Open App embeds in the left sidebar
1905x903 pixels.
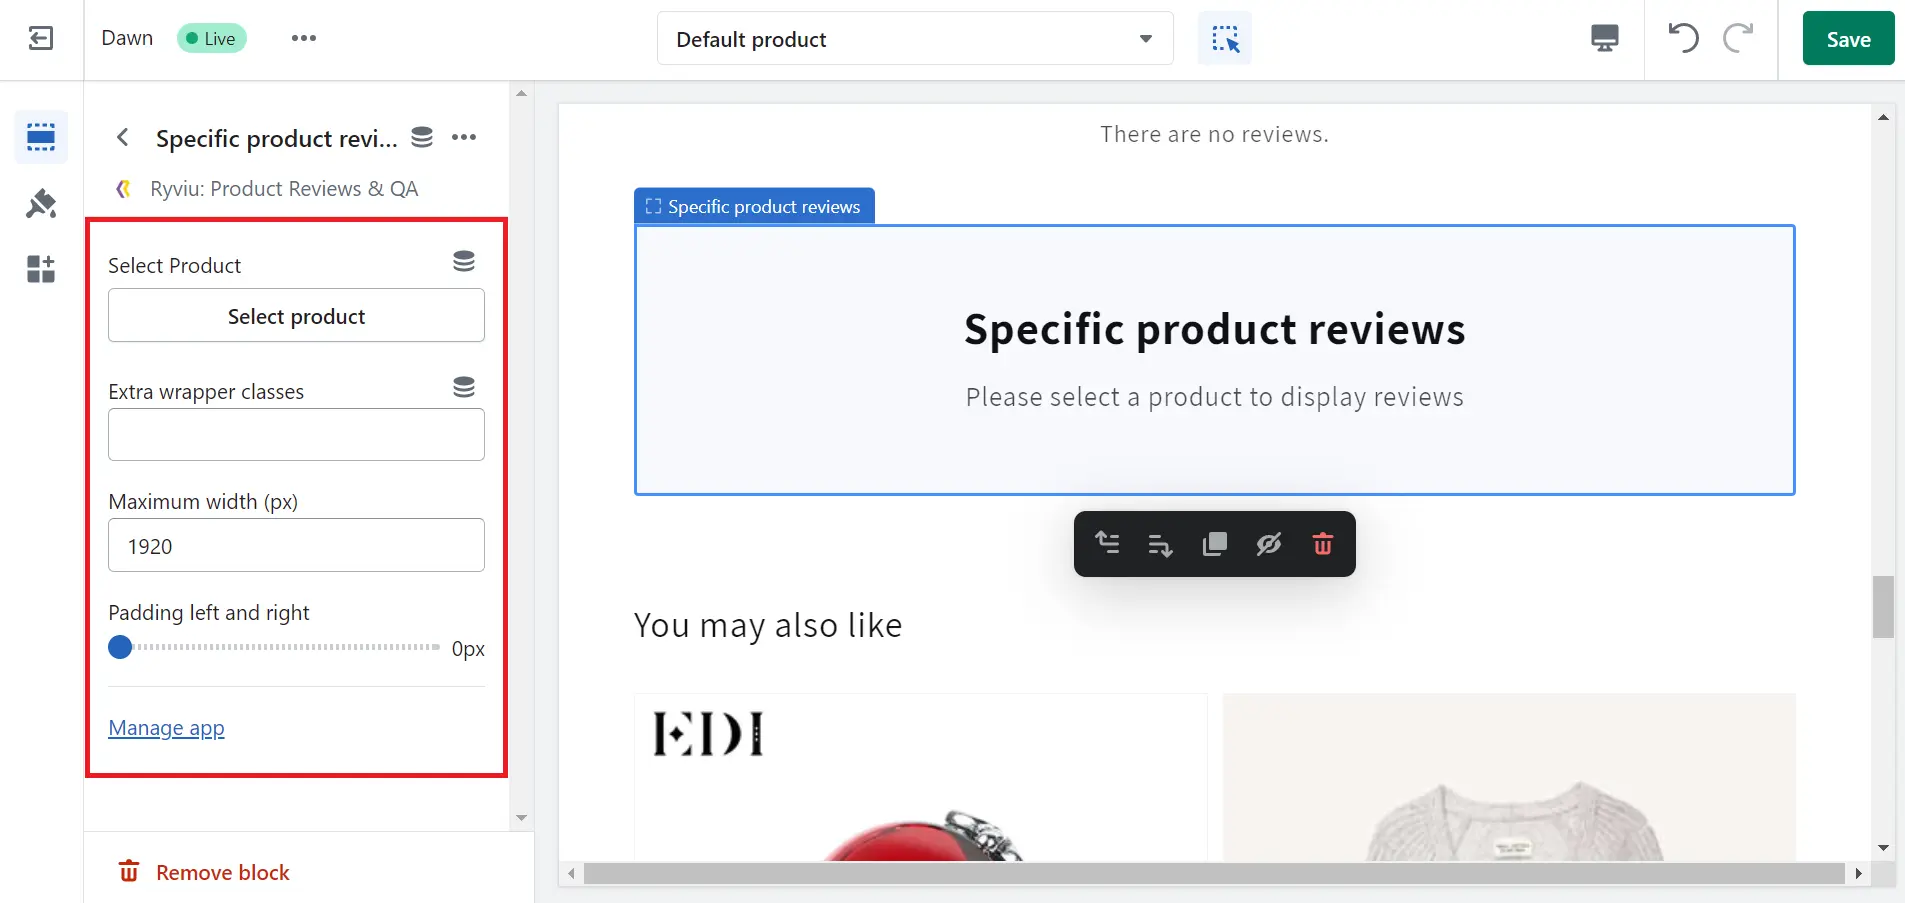(40, 268)
